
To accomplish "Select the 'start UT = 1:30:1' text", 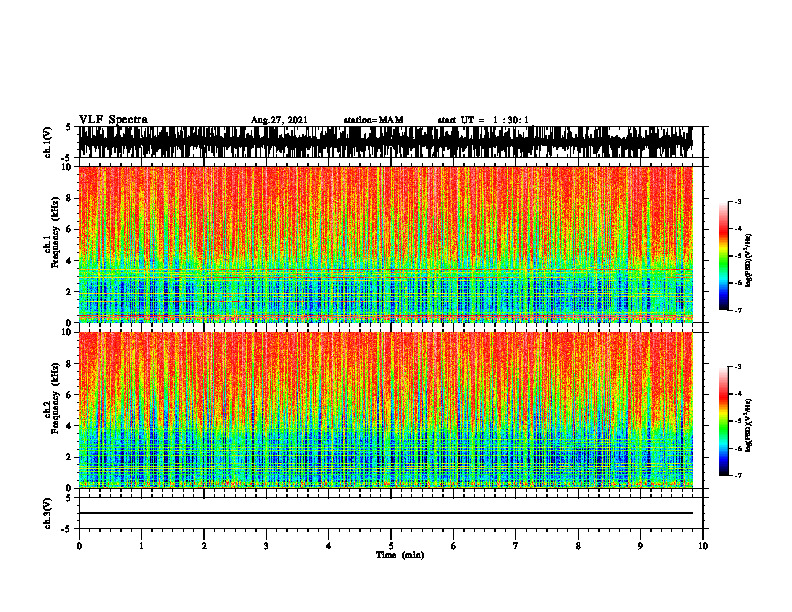I will tap(483, 120).
